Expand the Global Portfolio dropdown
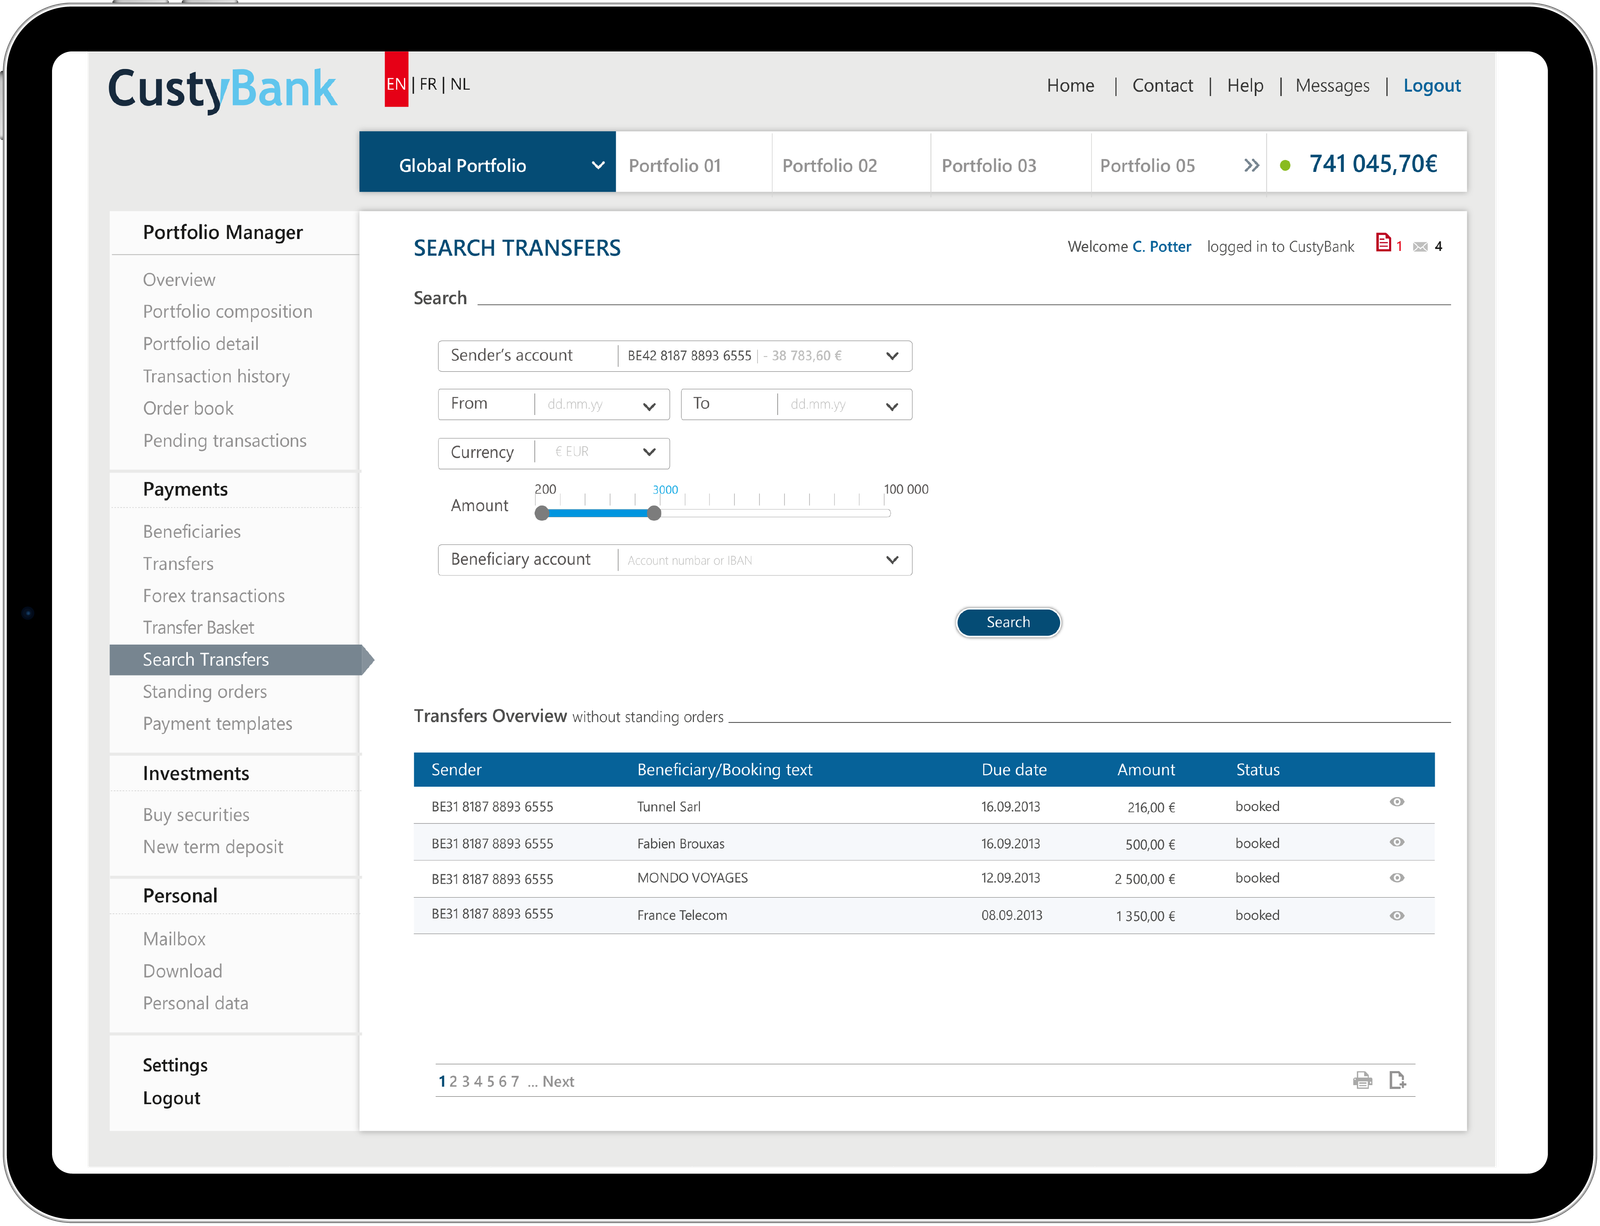Image resolution: width=1600 pixels, height=1226 pixels. tap(597, 165)
